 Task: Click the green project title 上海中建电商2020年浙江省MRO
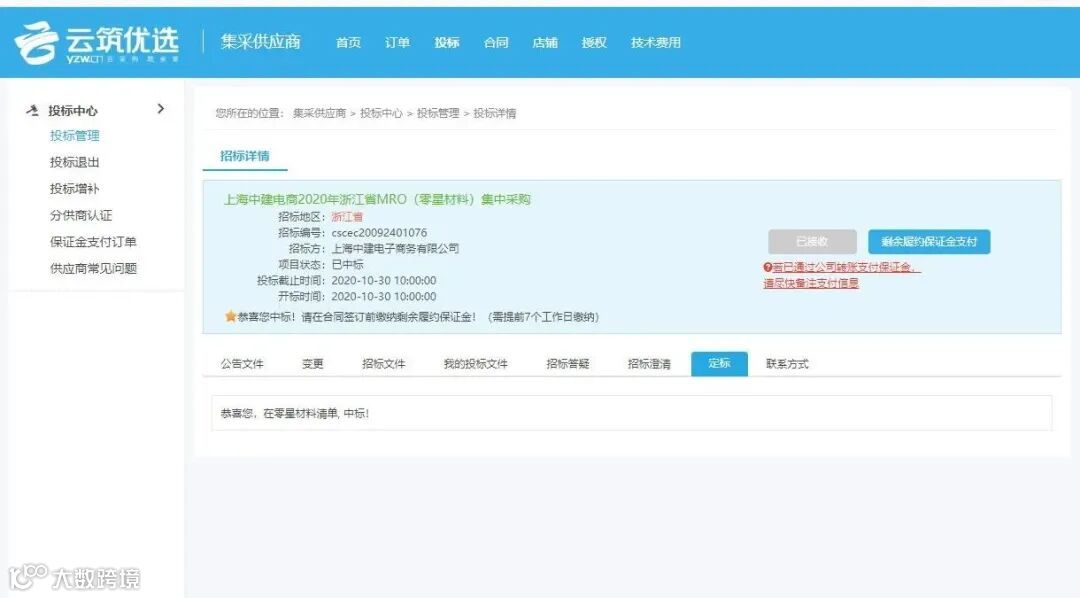[x=377, y=199]
